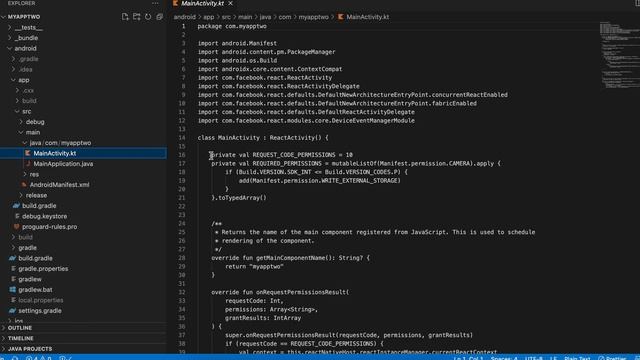This screenshot has height=360, width=640.
Task: Select the MainActivity.kt editor tab
Action: coord(202,3)
